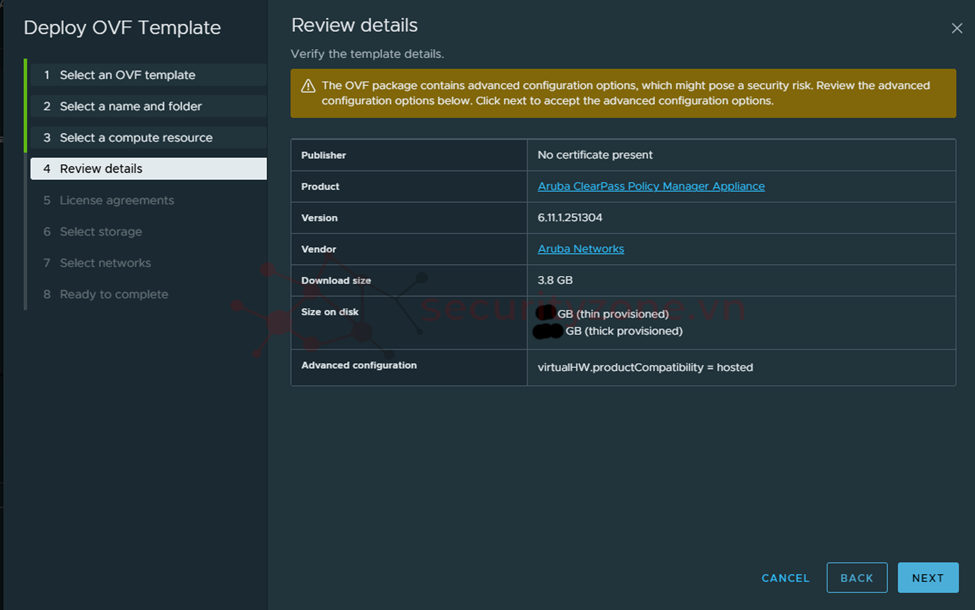This screenshot has width=975, height=610.
Task: Click the virtualHW.productCompatibility = hosted value
Action: click(x=645, y=367)
